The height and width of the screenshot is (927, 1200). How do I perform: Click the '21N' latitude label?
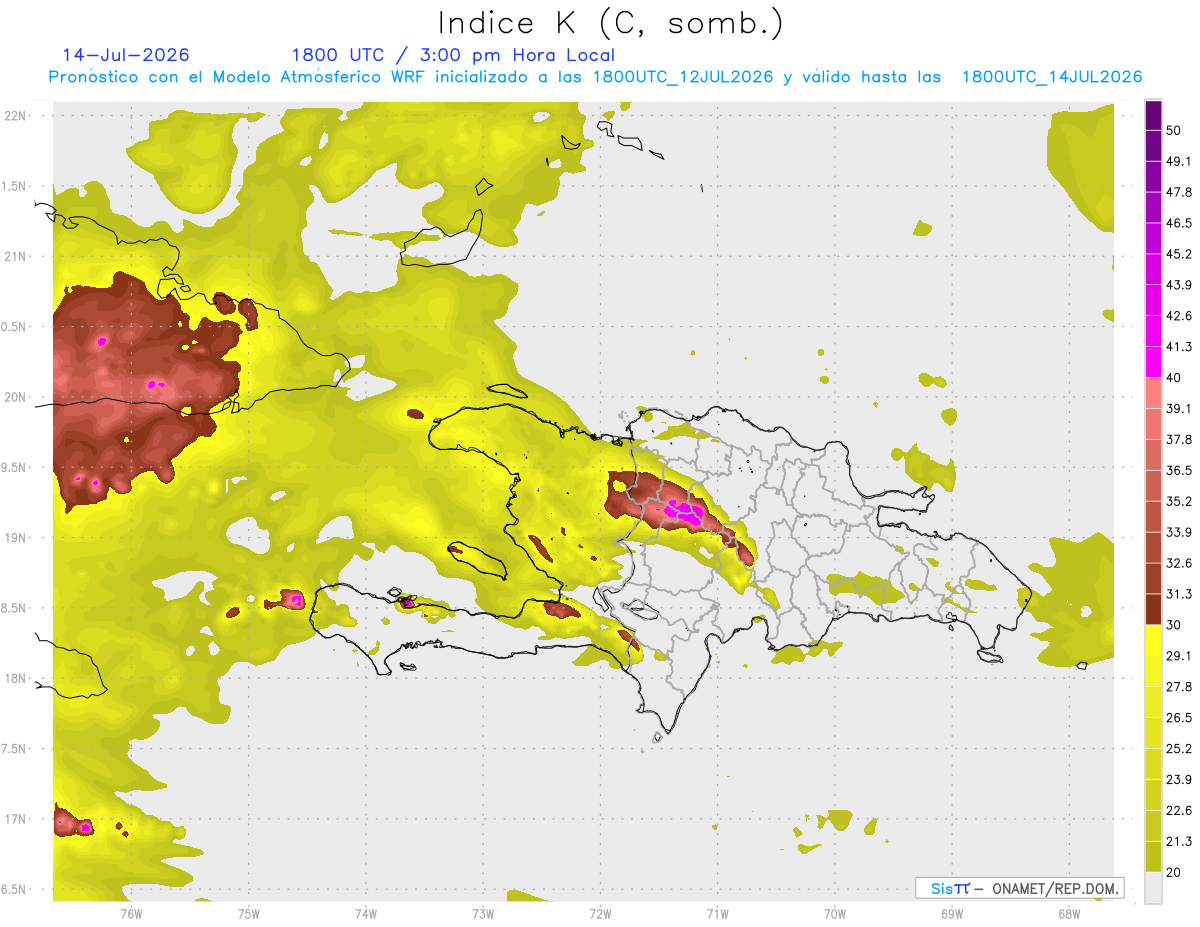(x=17, y=256)
